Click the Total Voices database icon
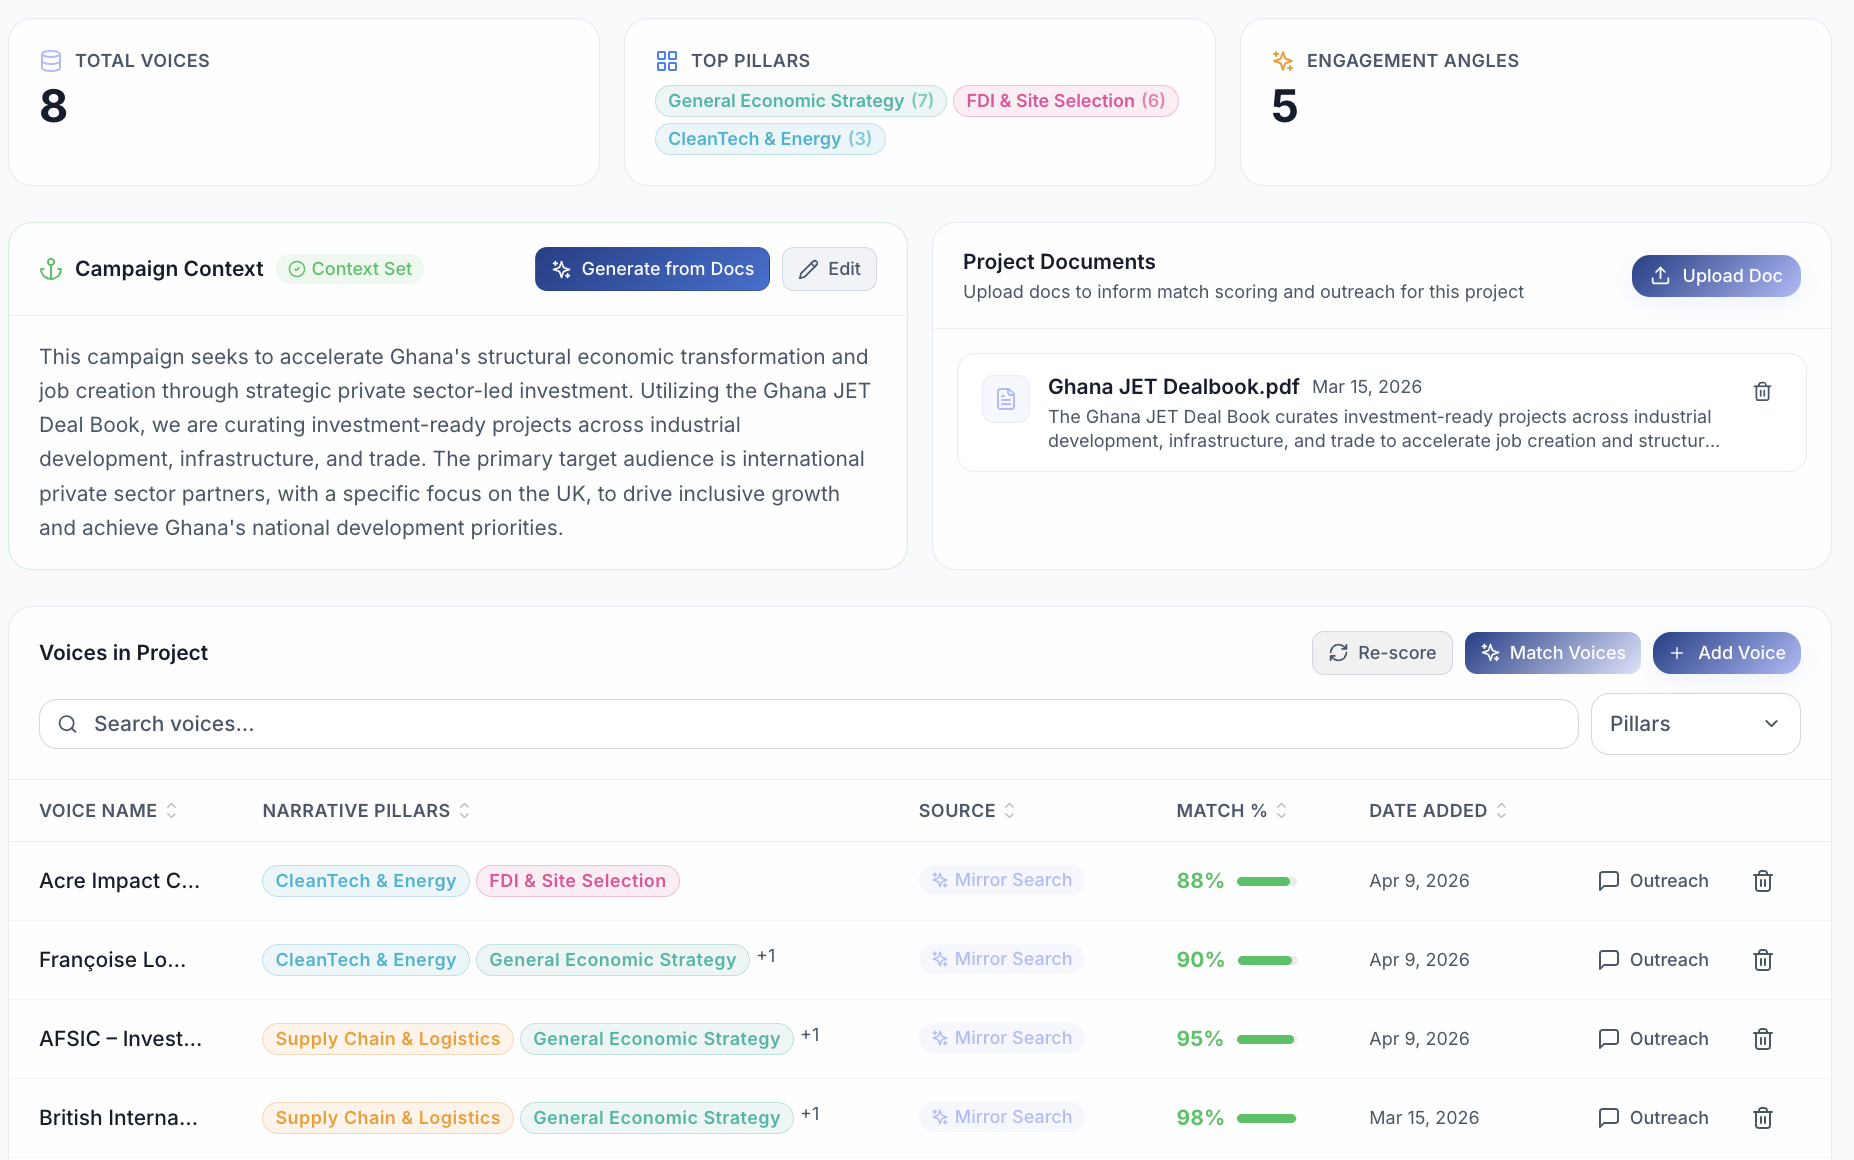 point(51,61)
